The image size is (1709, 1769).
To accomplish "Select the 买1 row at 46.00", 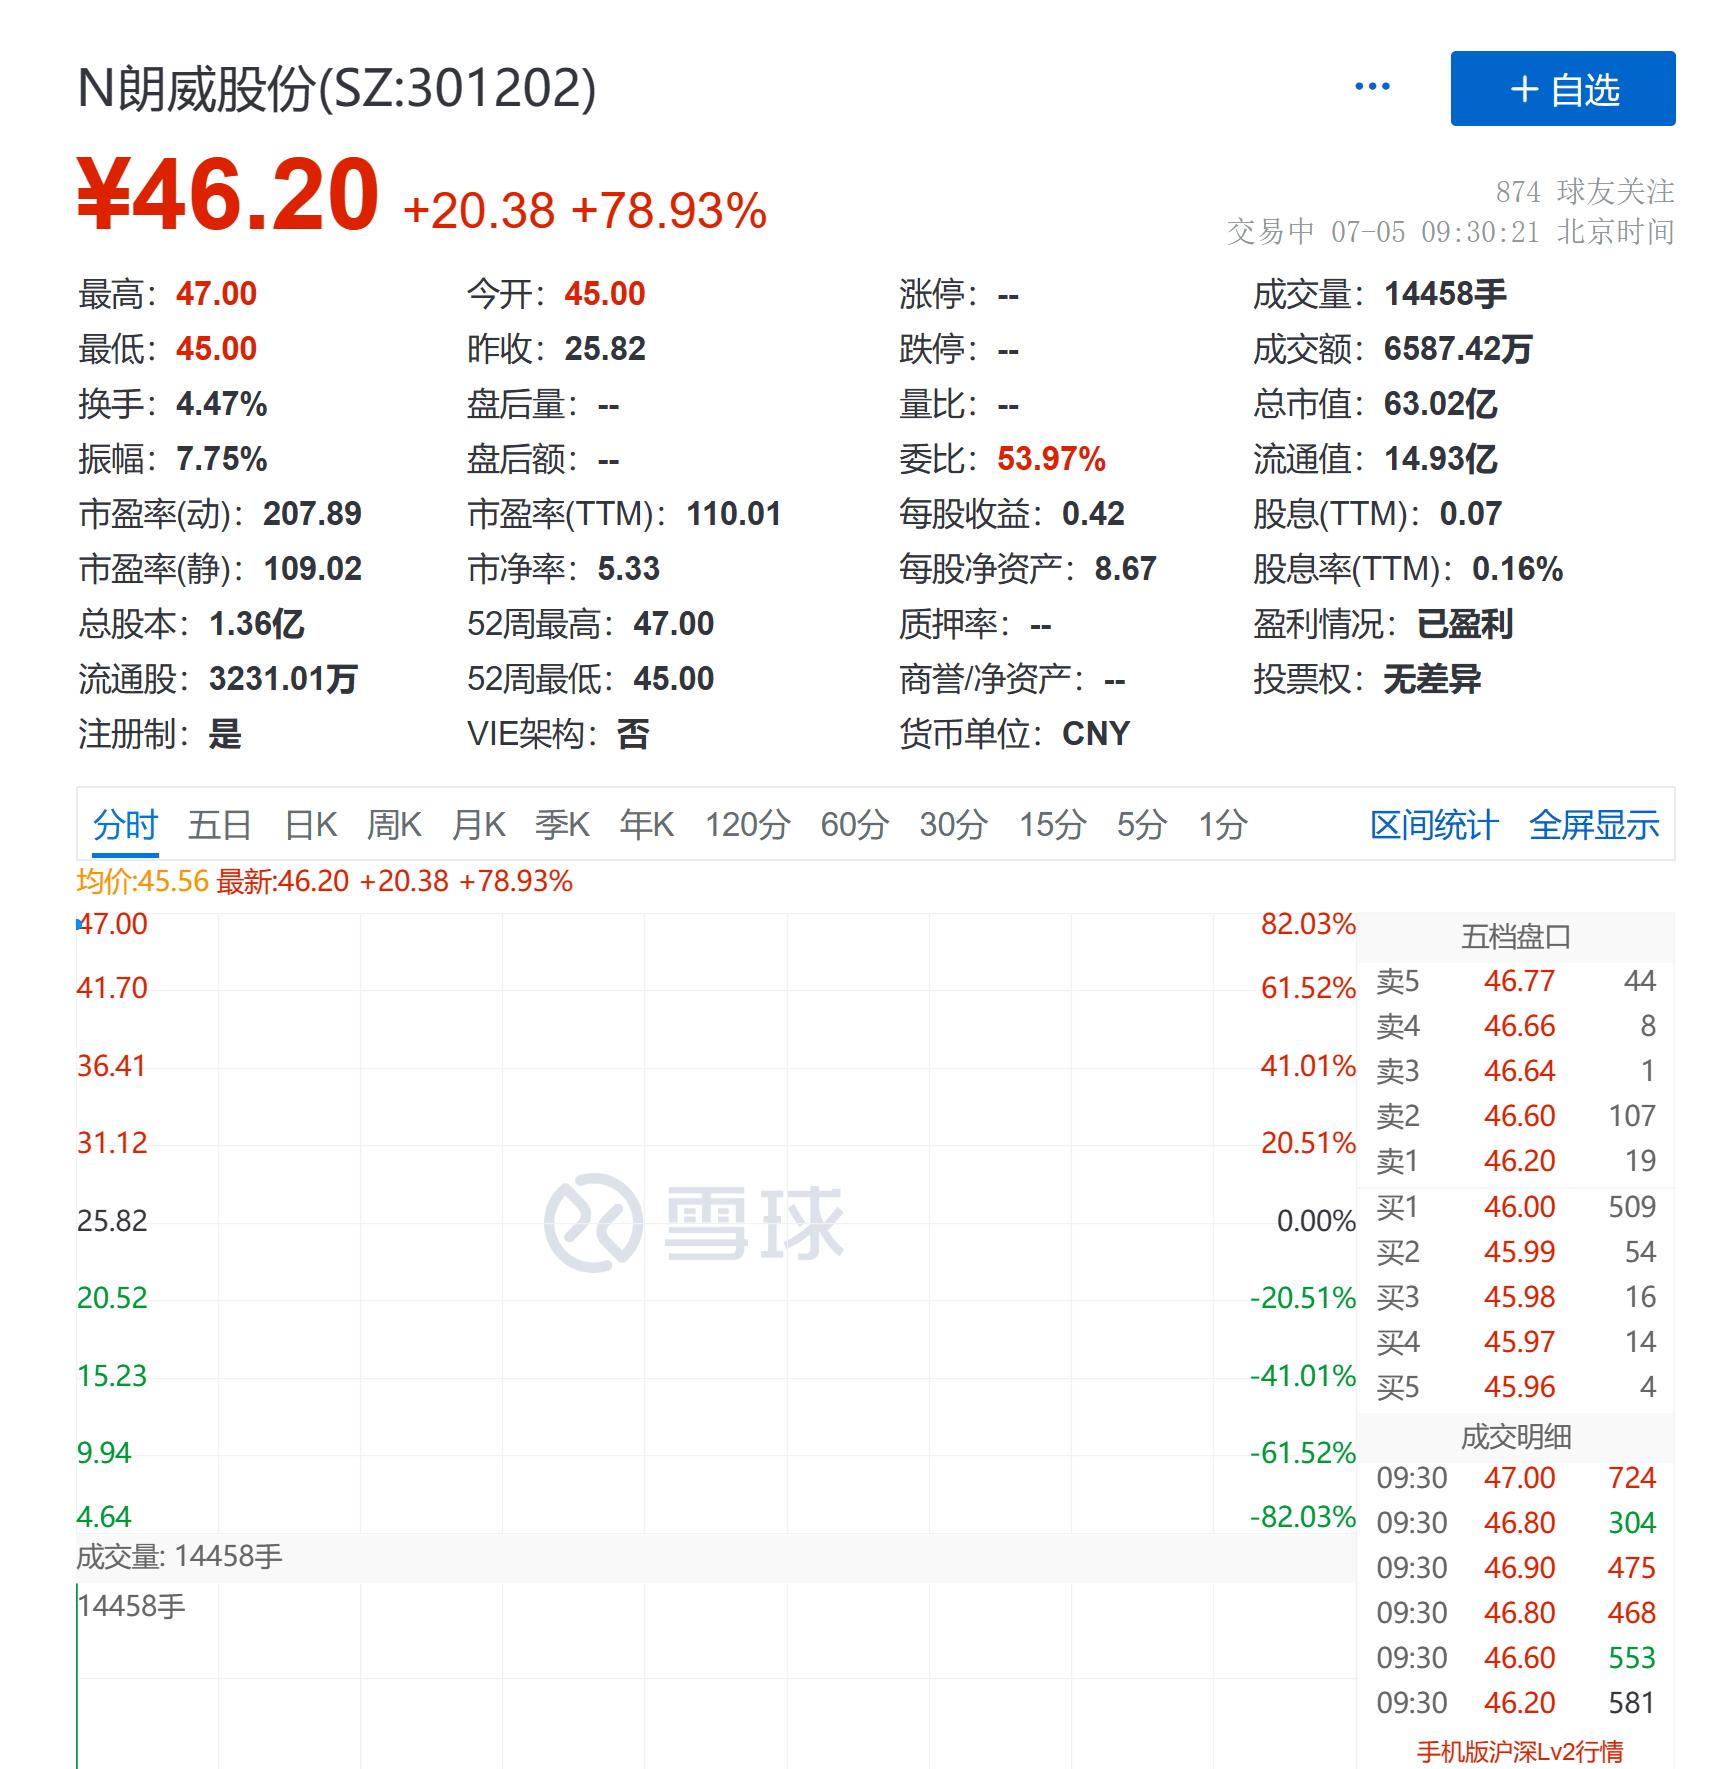I will [x=1516, y=1207].
